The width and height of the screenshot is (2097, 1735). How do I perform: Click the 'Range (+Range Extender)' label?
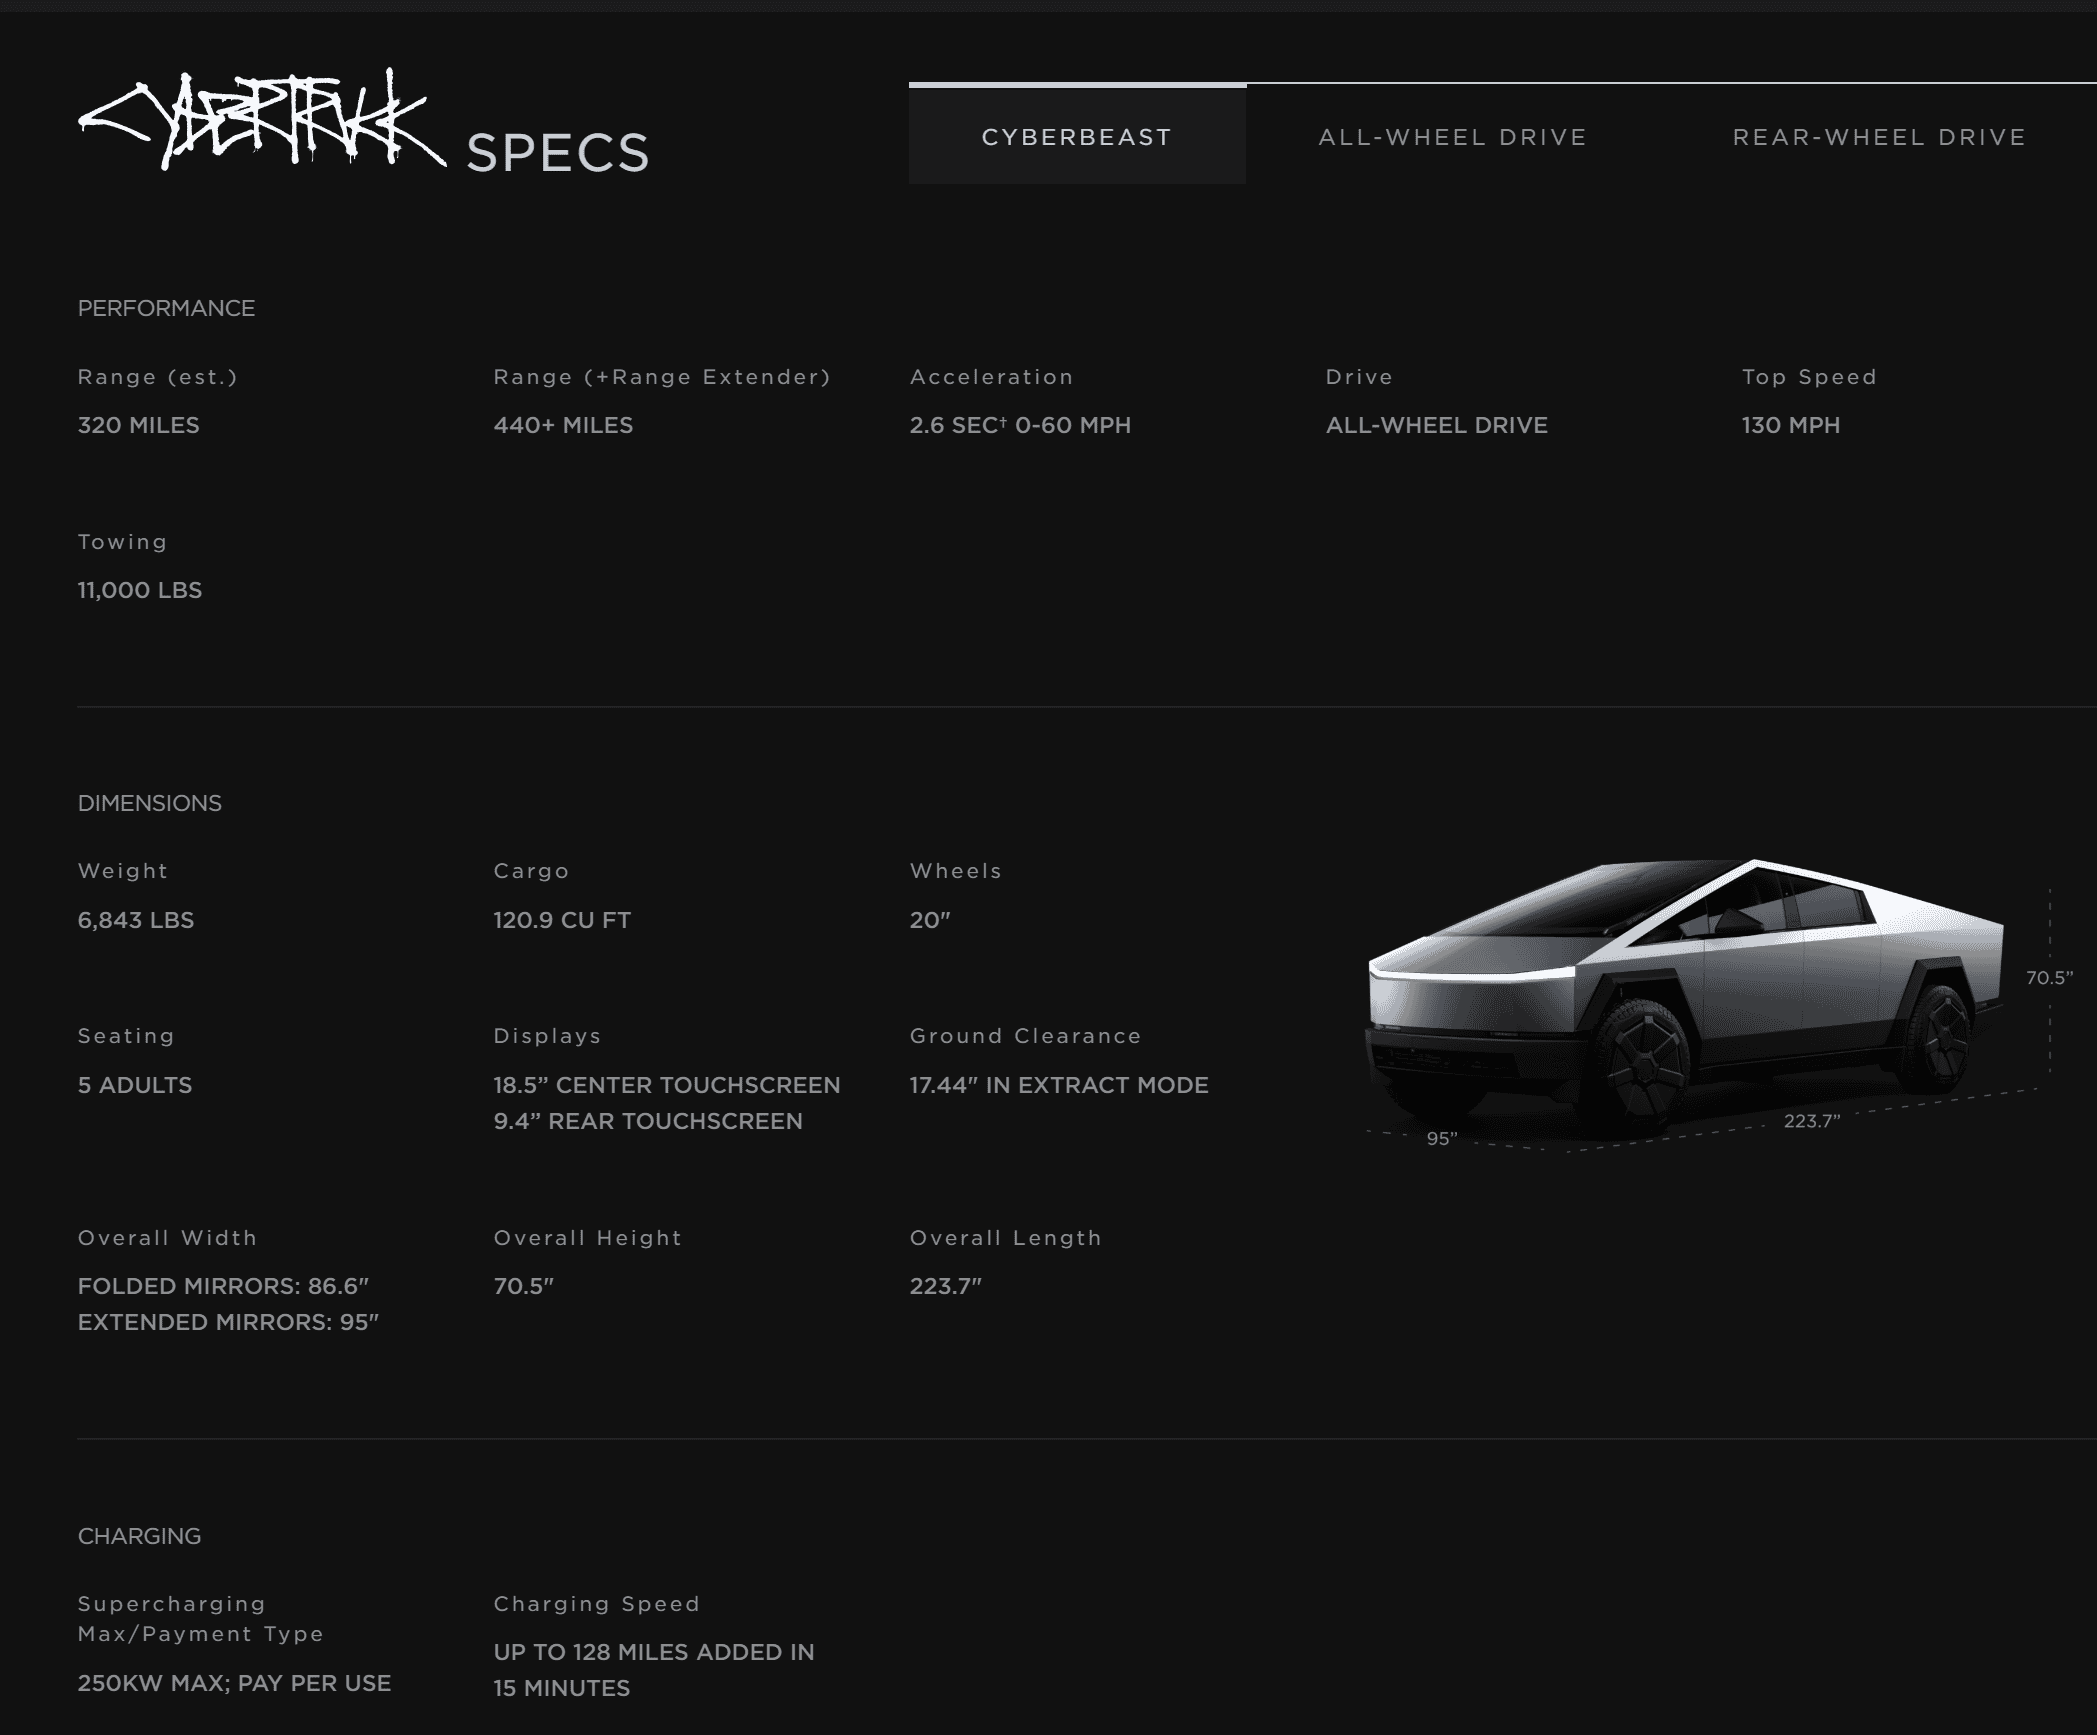[x=662, y=377]
